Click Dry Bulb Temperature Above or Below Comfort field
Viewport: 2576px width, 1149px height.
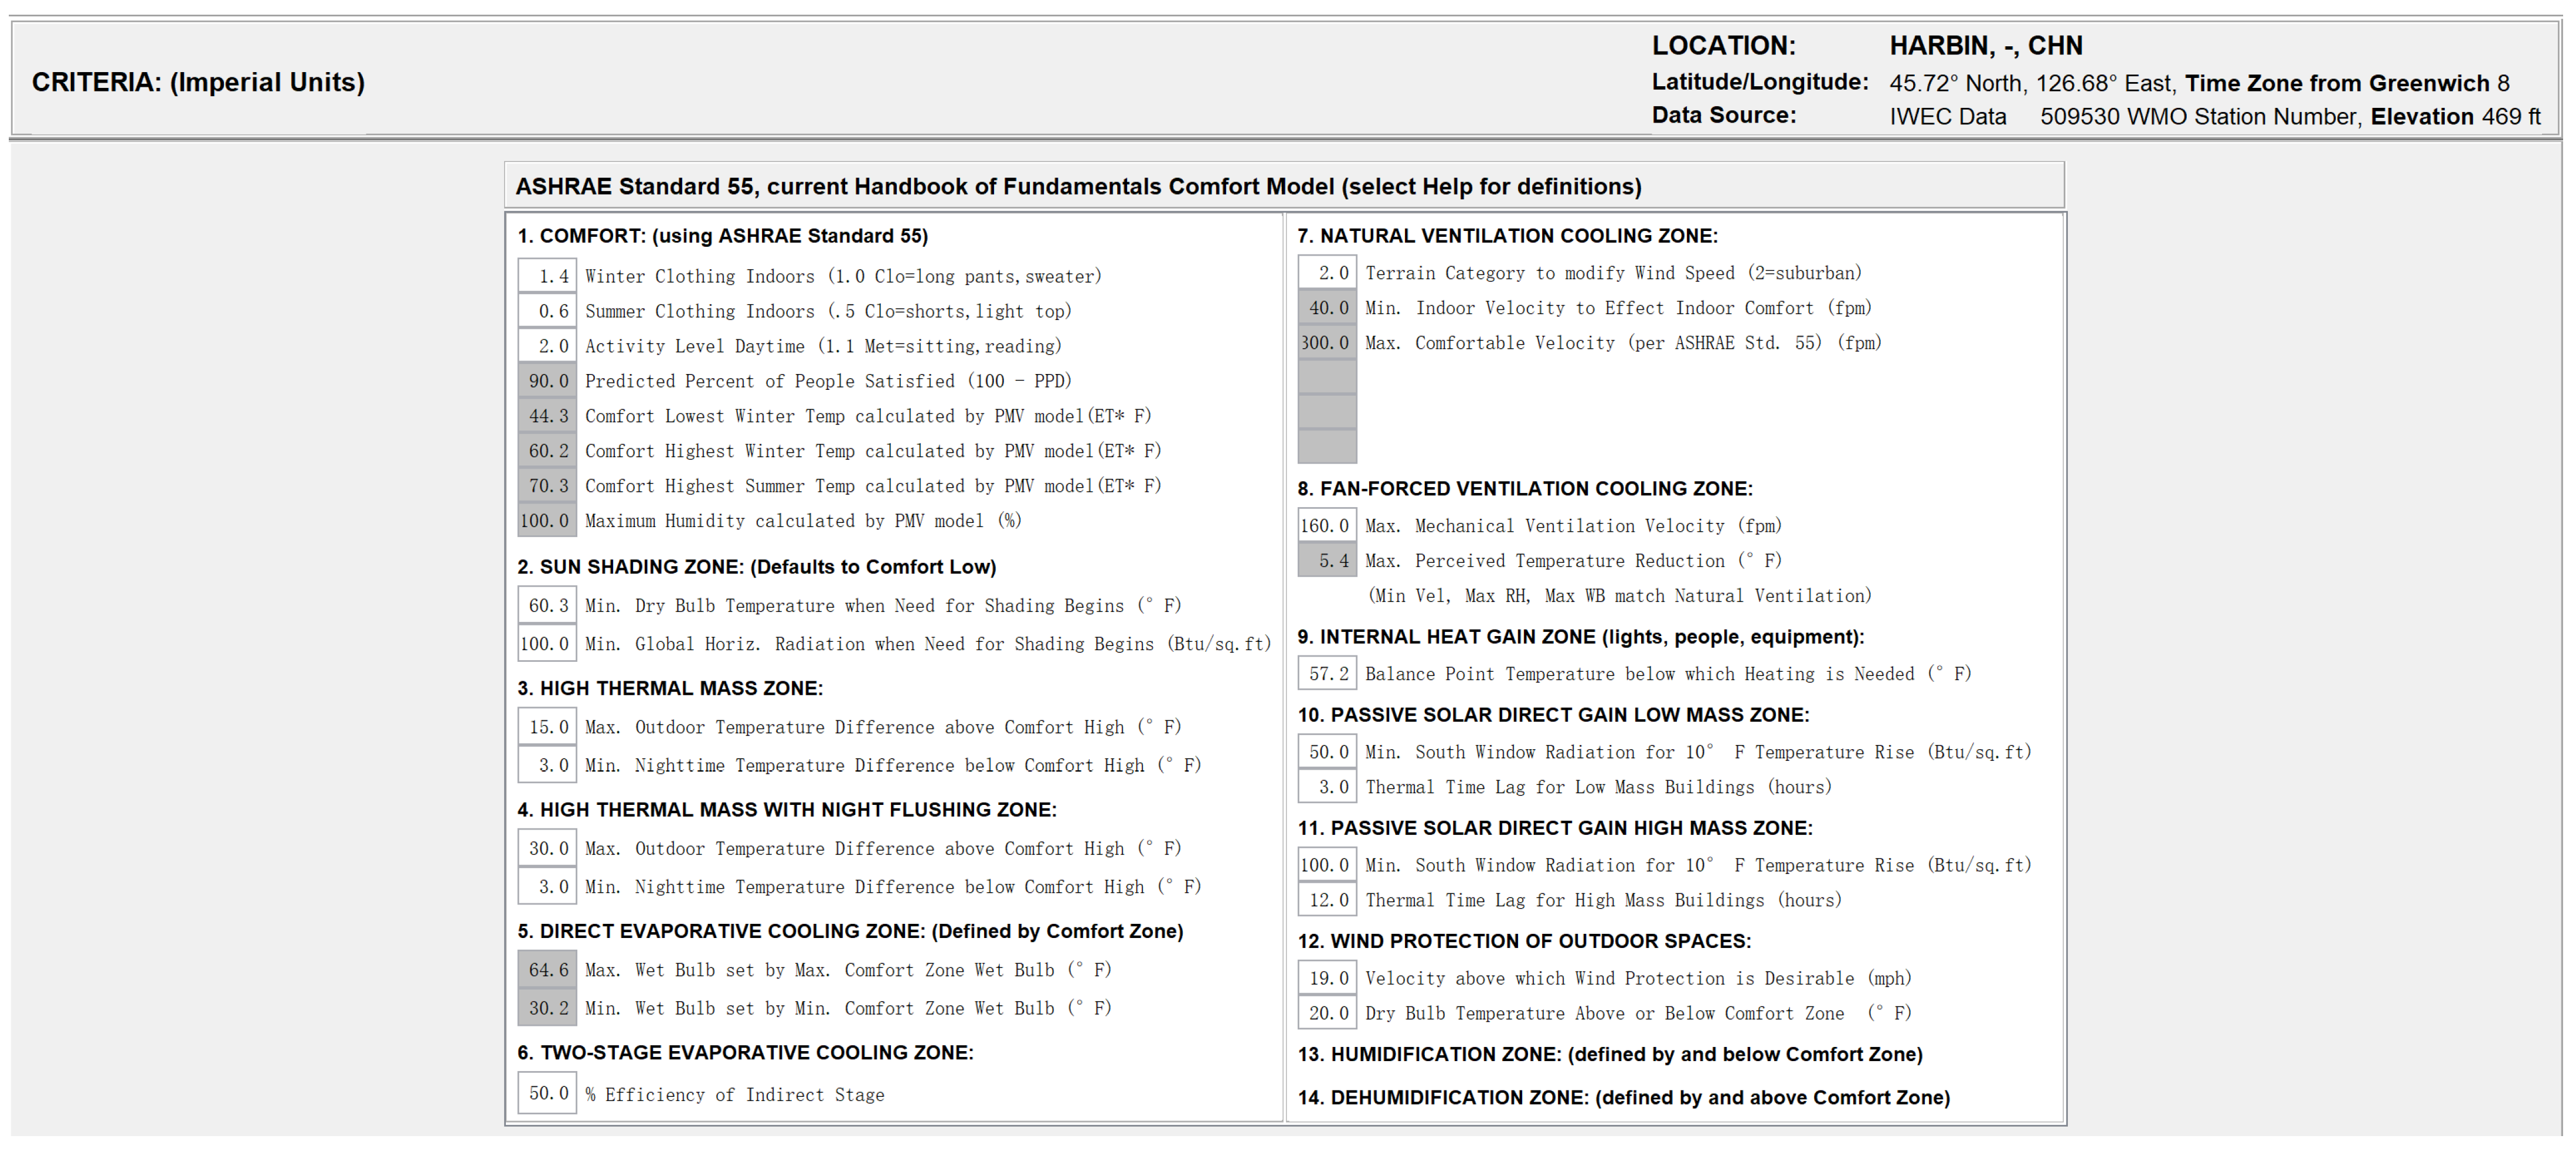[x=1327, y=1013]
